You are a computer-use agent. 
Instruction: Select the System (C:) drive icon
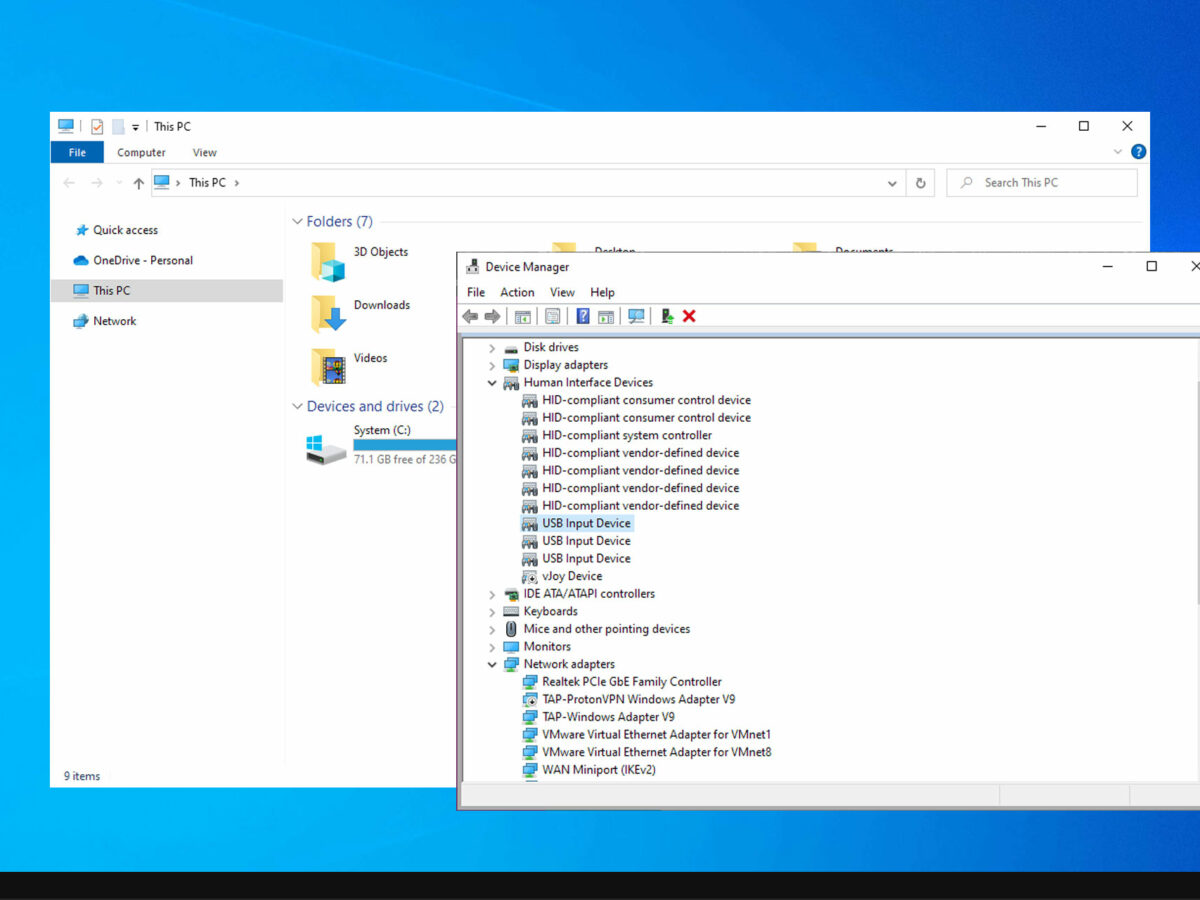(327, 448)
